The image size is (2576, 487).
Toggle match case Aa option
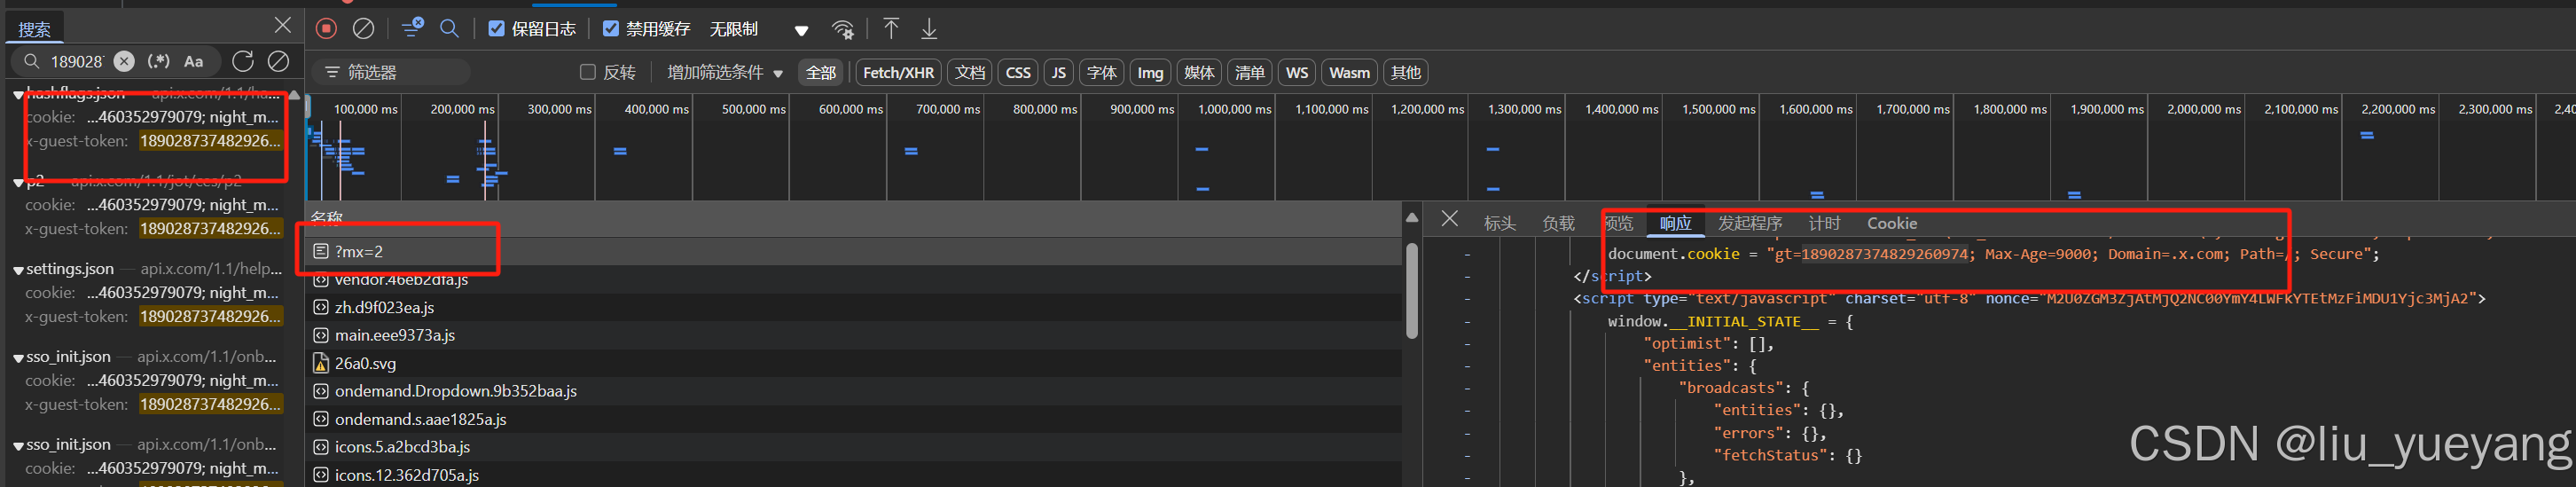[x=194, y=61]
